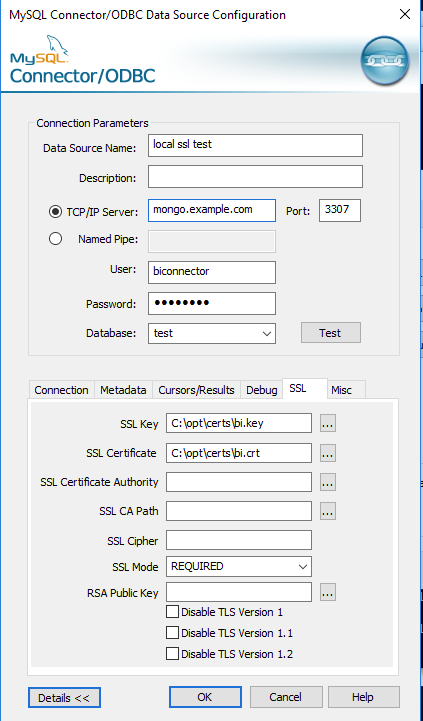This screenshot has height=721, width=423.
Task: Click the Connection Parameters group label
Action: (92, 123)
